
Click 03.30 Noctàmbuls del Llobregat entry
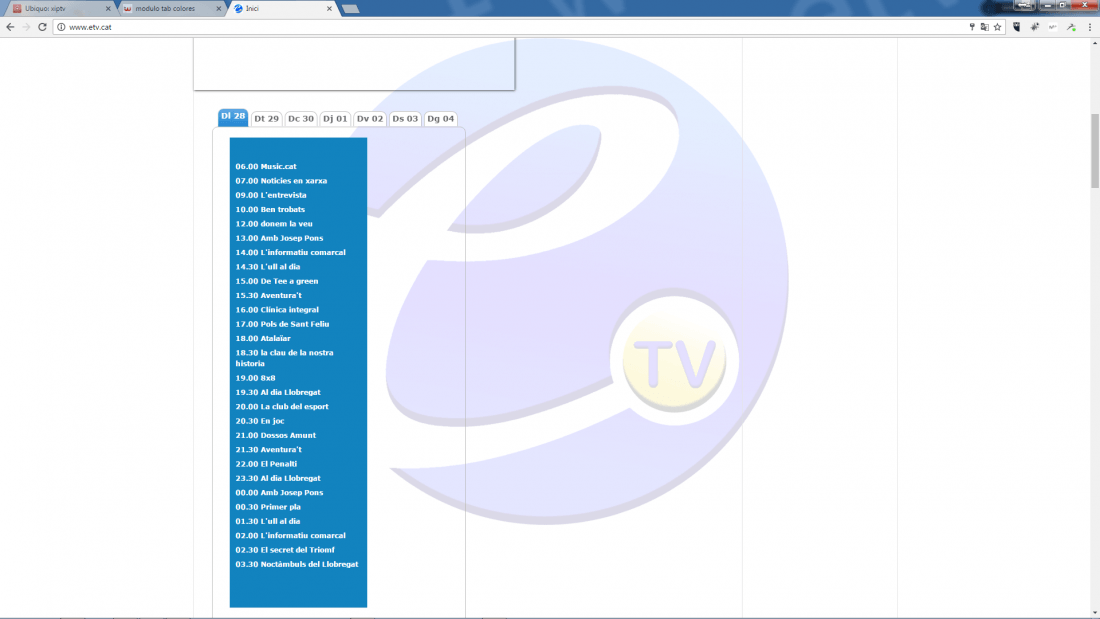click(297, 564)
